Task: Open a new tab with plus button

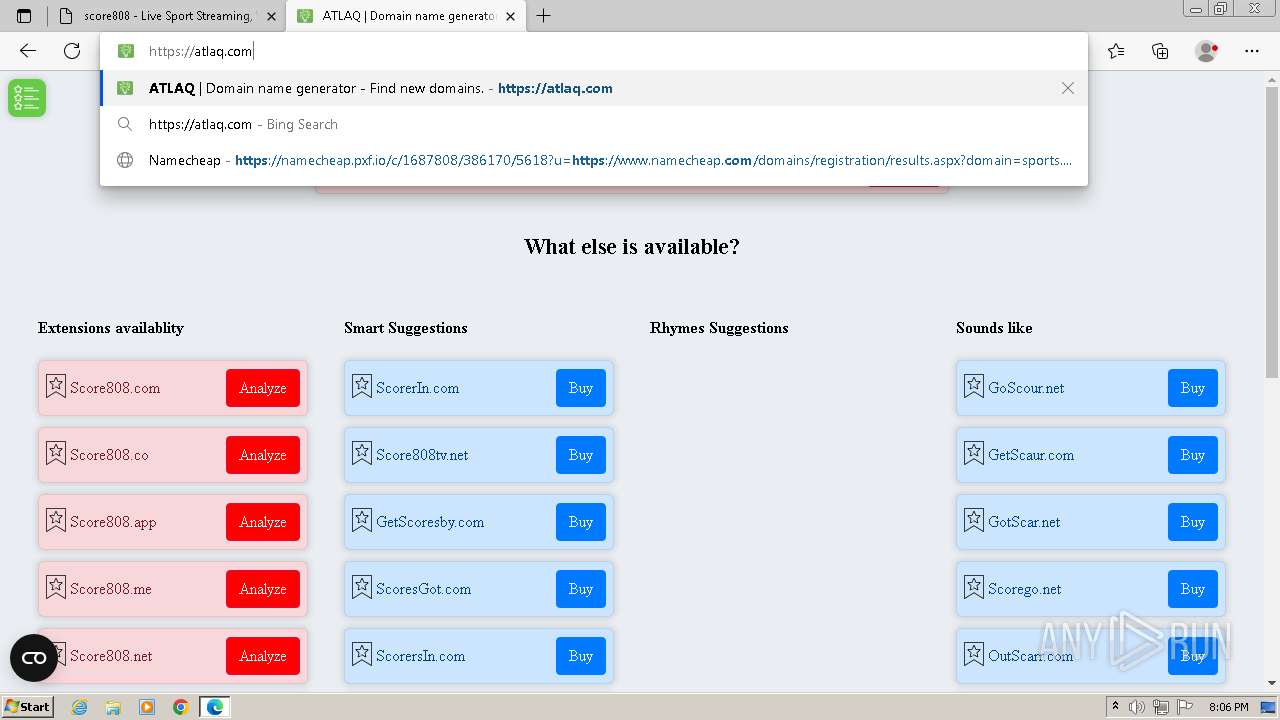Action: click(543, 16)
